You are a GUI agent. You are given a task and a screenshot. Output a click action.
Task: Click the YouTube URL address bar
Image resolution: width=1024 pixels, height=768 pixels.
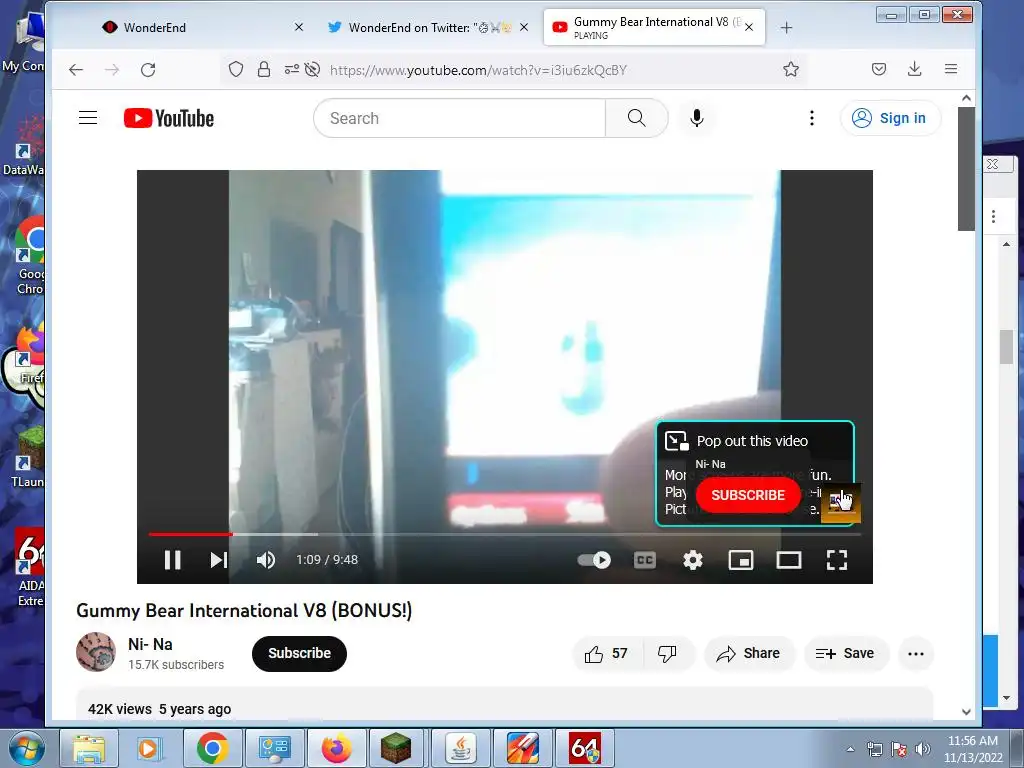(x=513, y=70)
